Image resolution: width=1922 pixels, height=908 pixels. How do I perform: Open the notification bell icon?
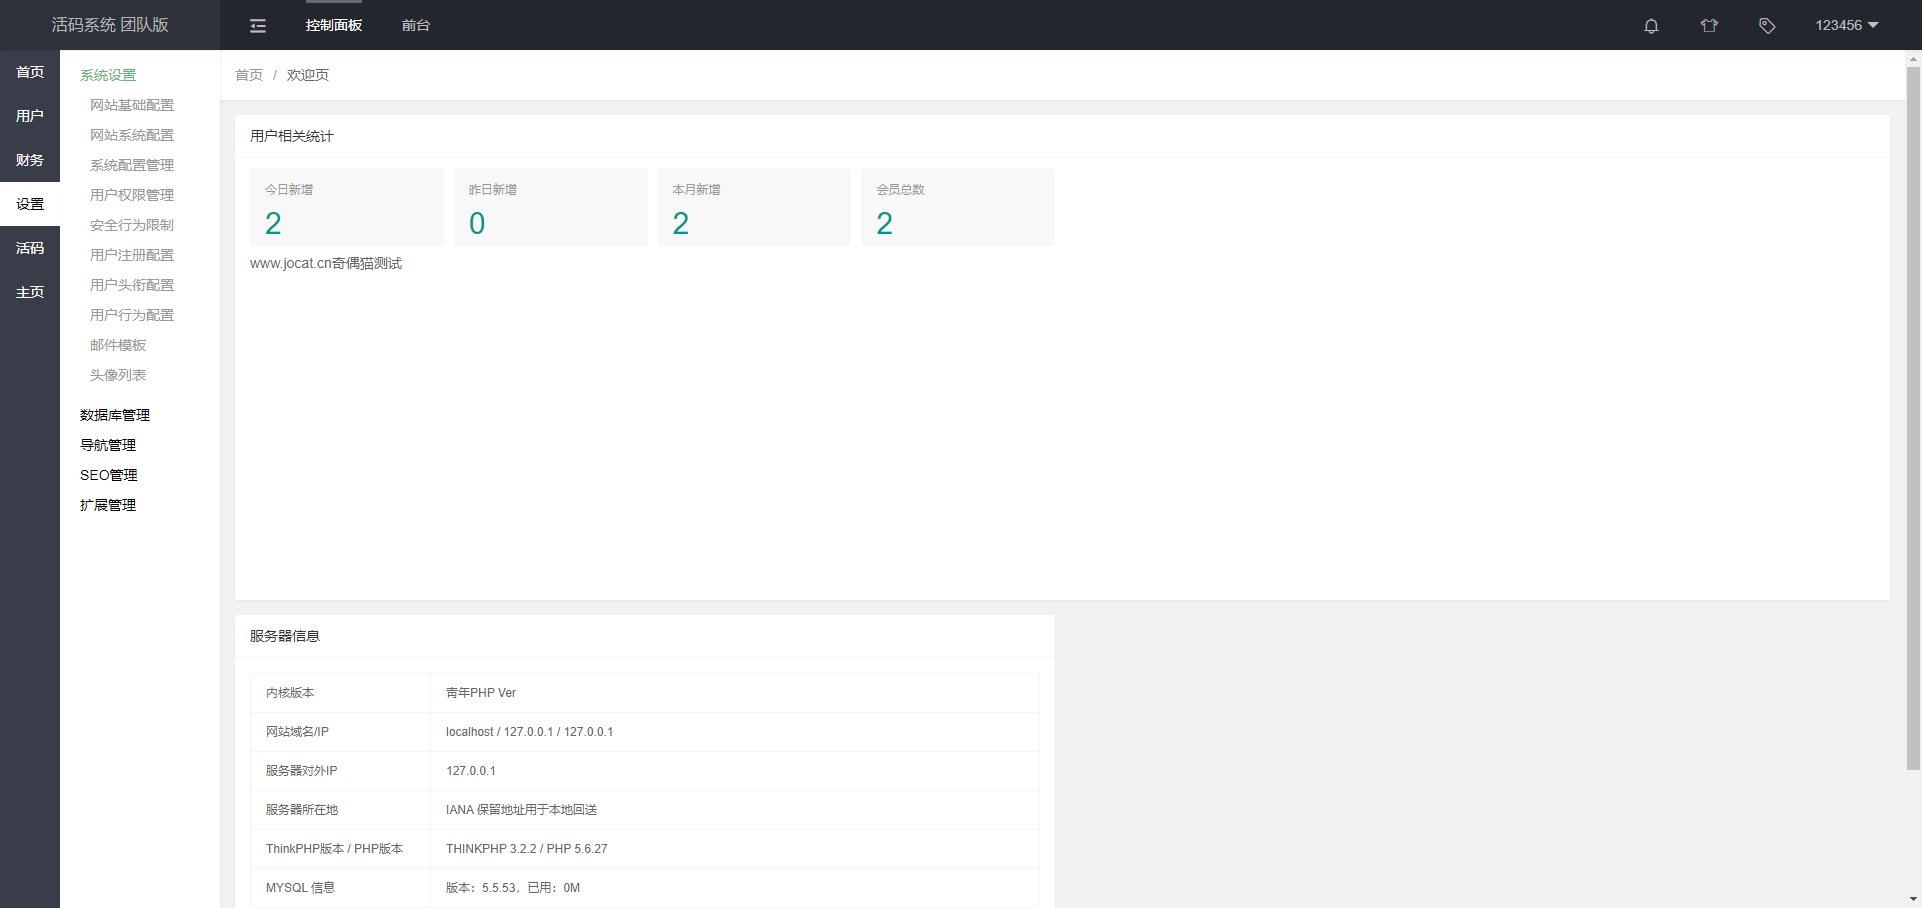(x=1651, y=26)
